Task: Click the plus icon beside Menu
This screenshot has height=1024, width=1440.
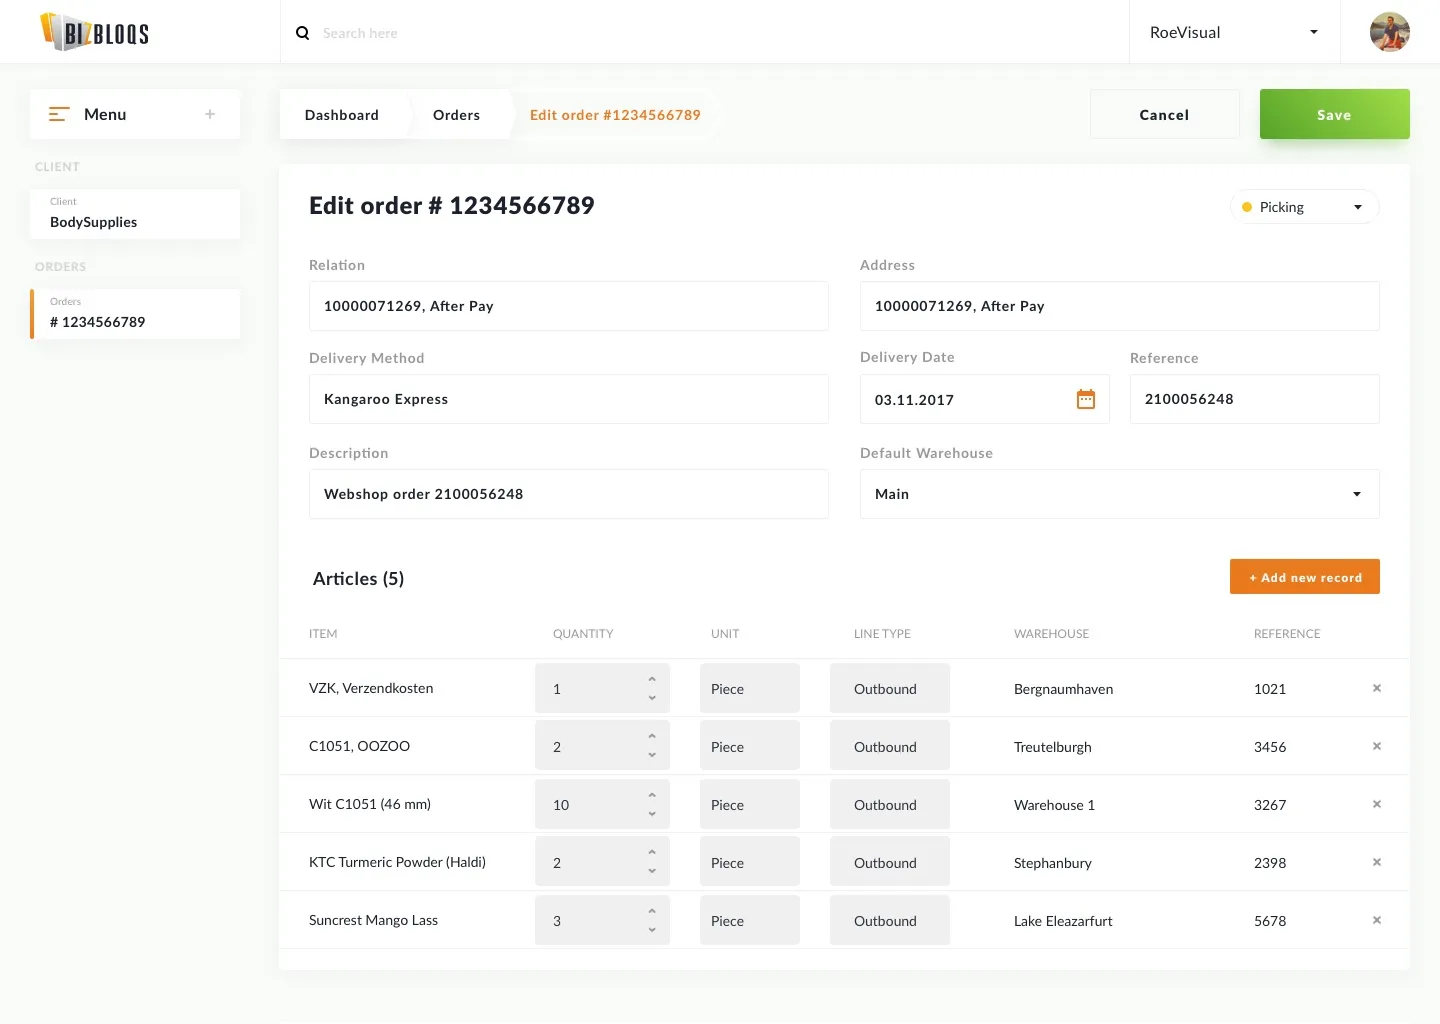Action: point(210,115)
